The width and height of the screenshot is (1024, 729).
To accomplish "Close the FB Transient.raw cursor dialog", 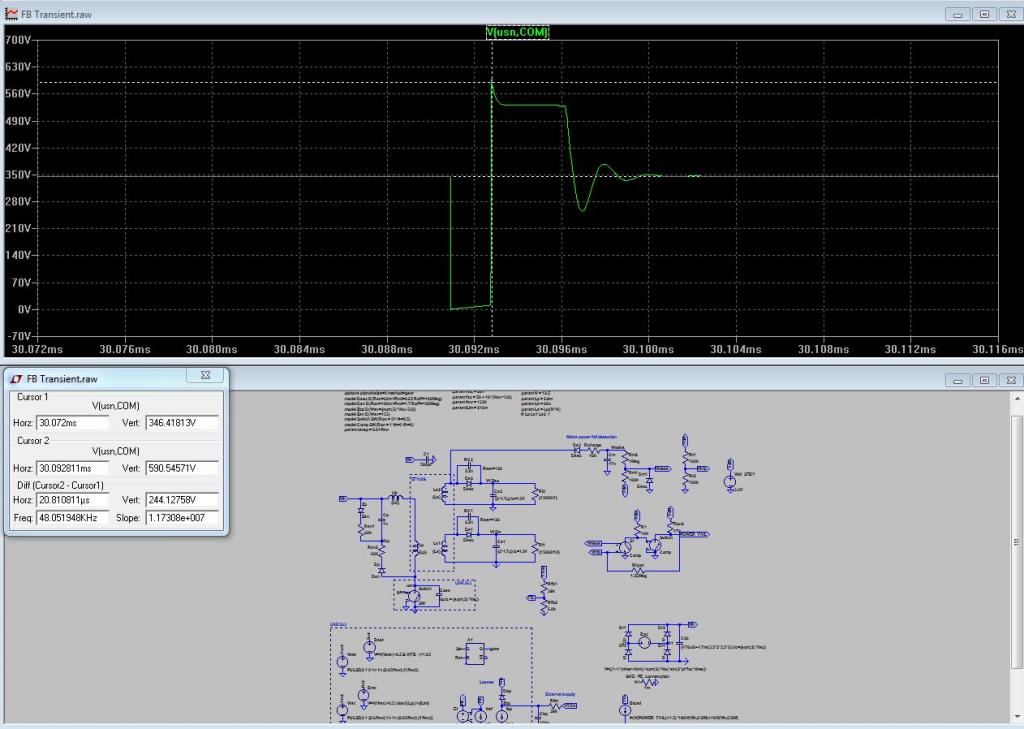I will (206, 376).
